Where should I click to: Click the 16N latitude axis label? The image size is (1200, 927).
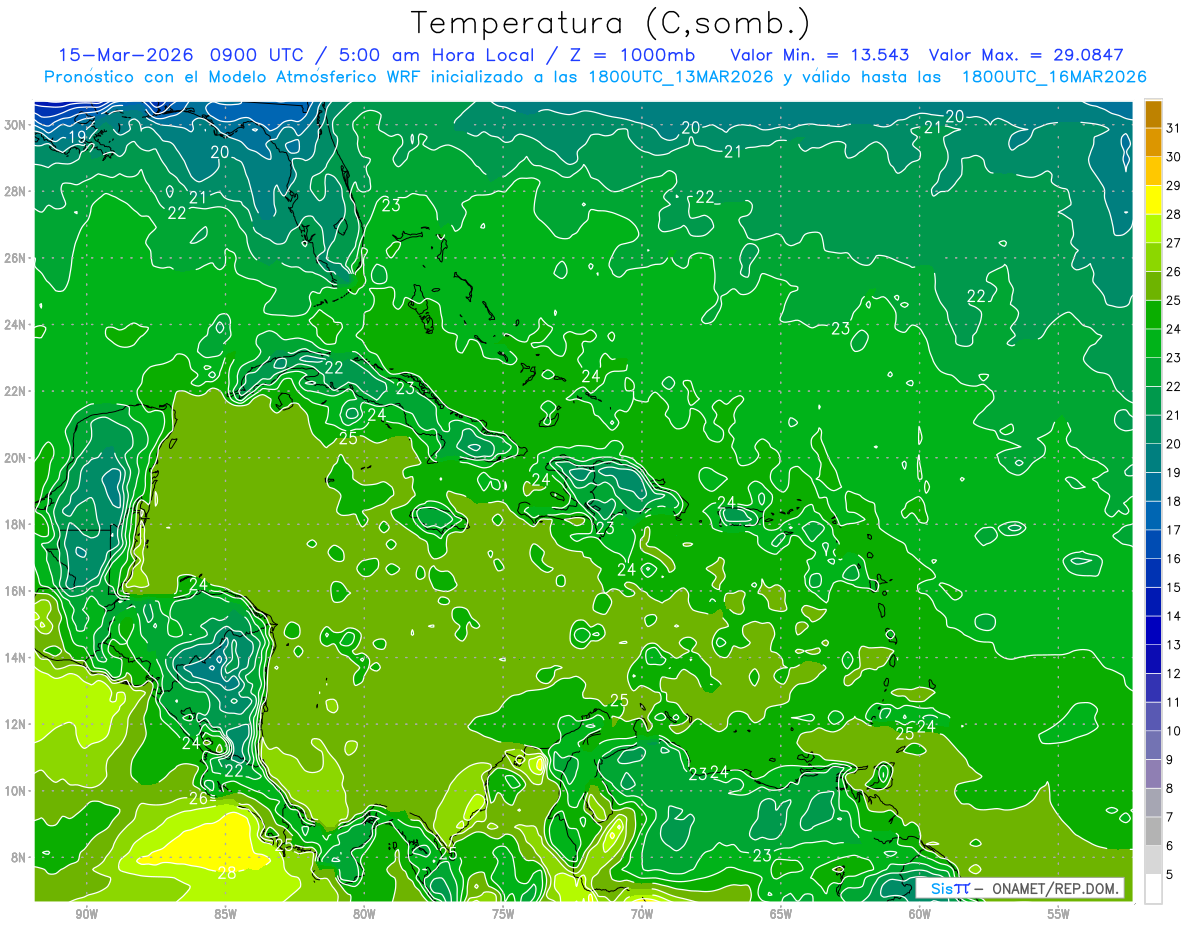click(15, 591)
